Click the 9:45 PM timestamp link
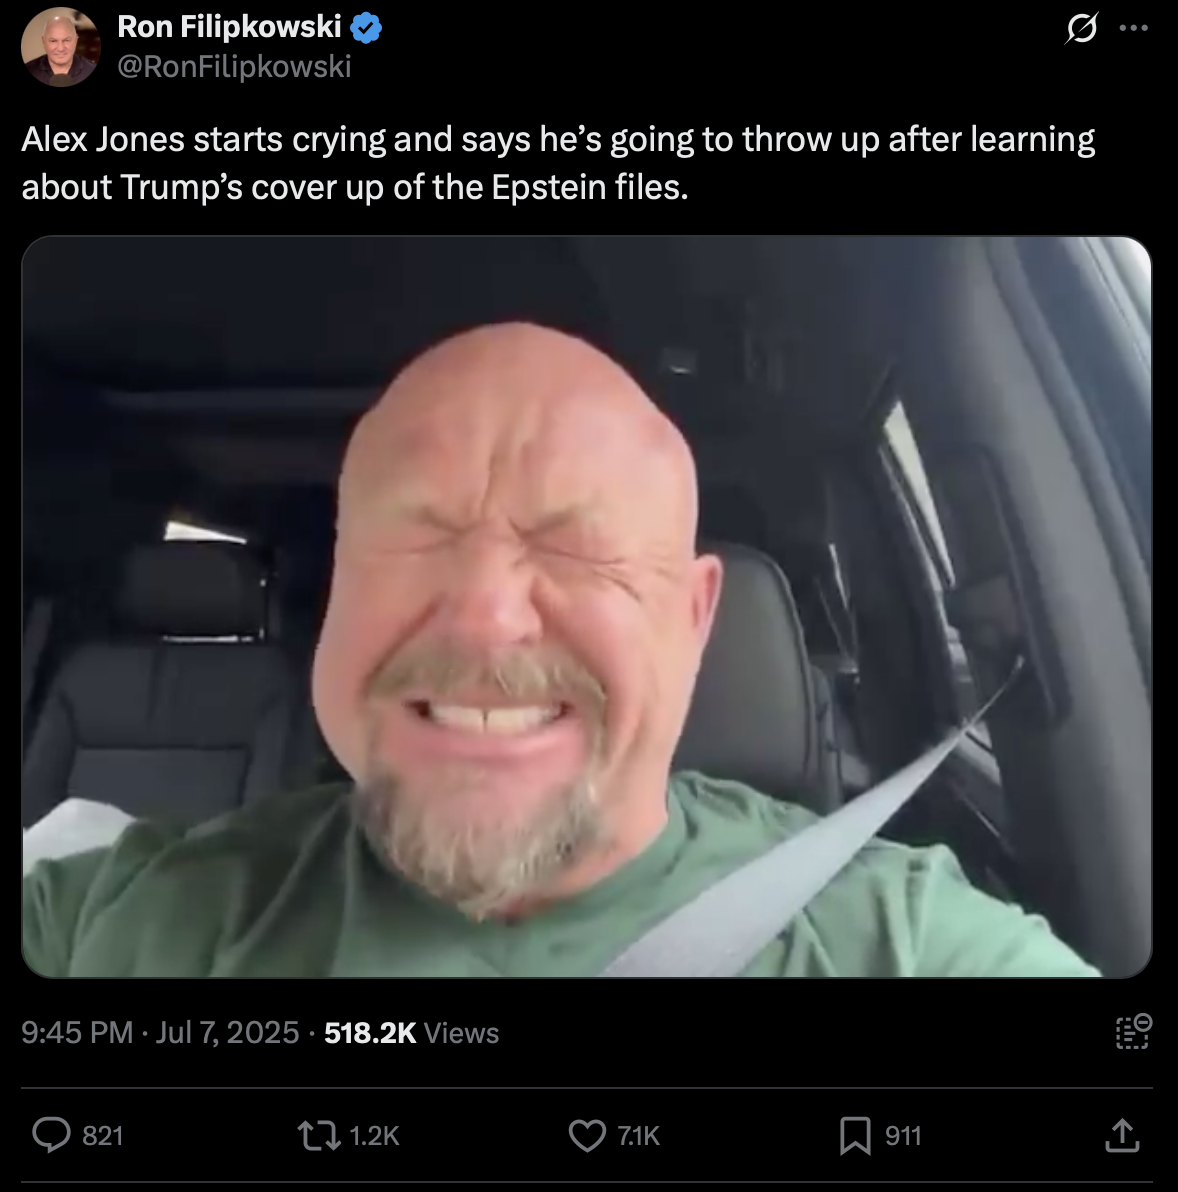This screenshot has height=1192, width=1178. [77, 1032]
